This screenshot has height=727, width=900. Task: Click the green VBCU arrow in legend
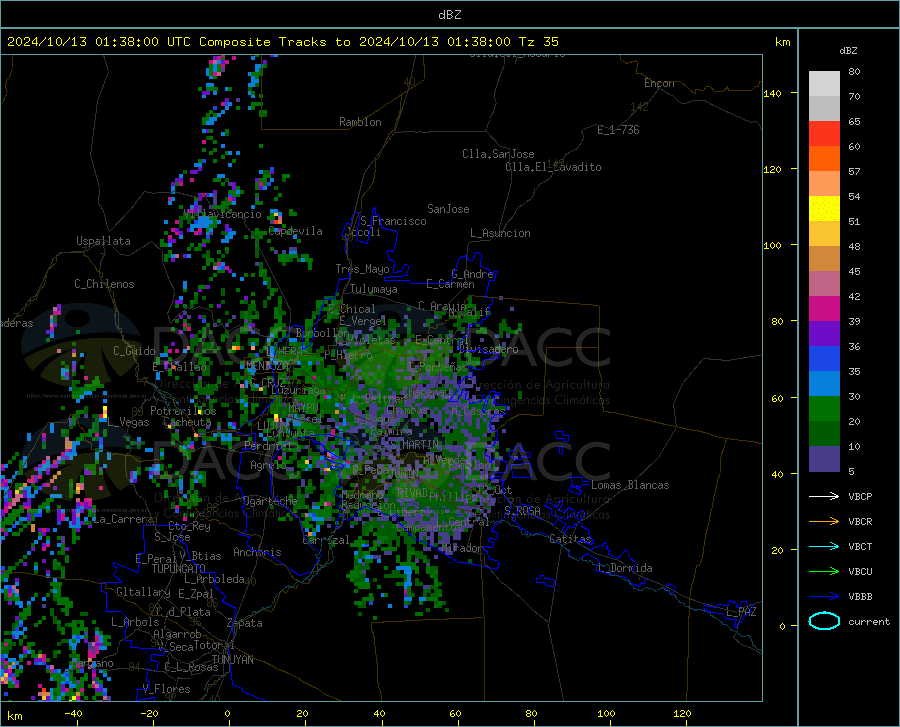(x=824, y=572)
